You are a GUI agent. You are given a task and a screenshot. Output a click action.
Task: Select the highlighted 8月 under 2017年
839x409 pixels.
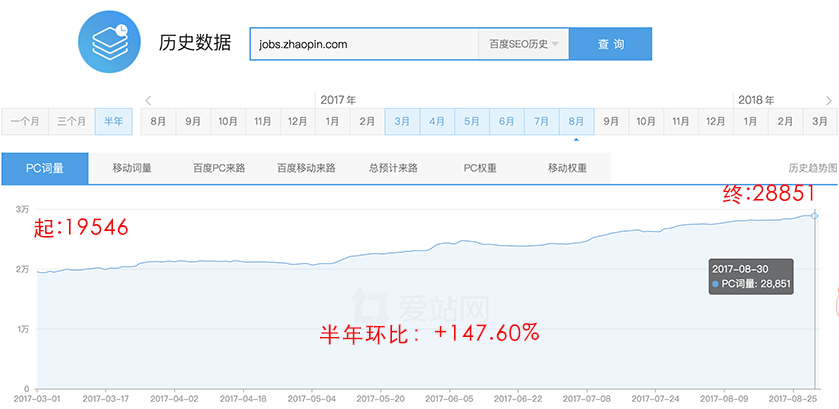pos(576,122)
